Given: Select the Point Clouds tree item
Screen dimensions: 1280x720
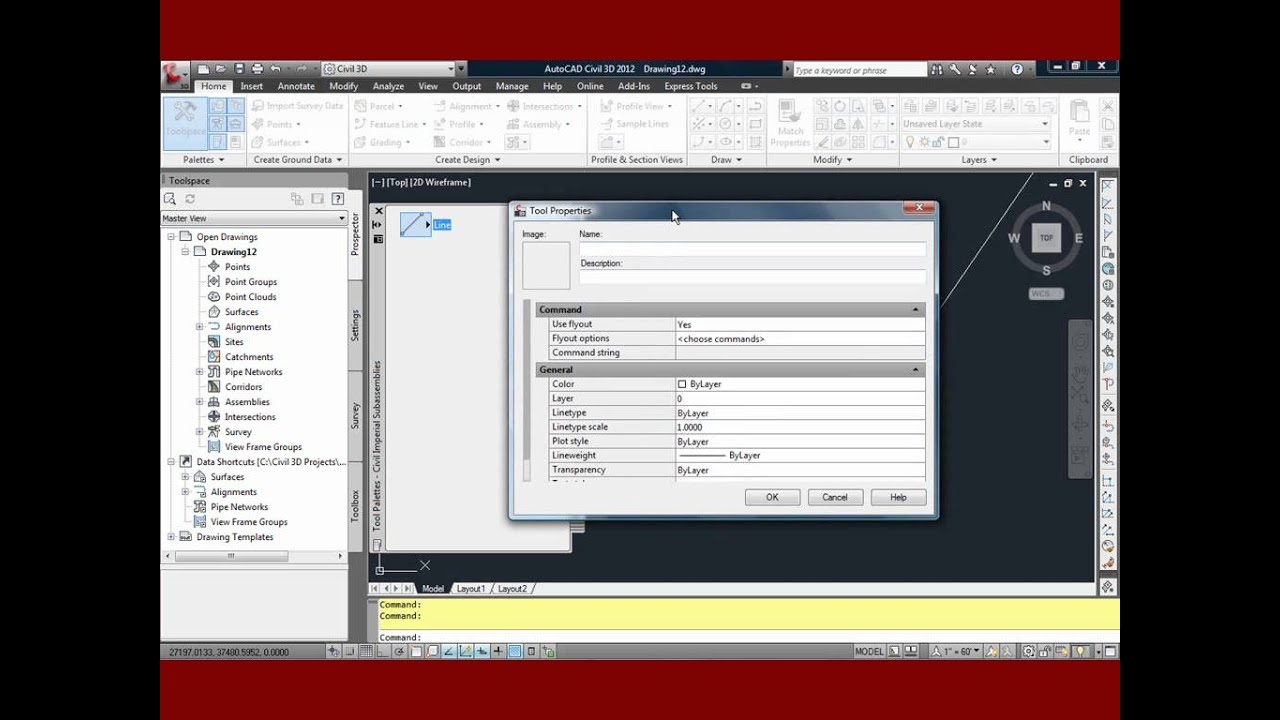Looking at the screenshot, I should (x=250, y=297).
